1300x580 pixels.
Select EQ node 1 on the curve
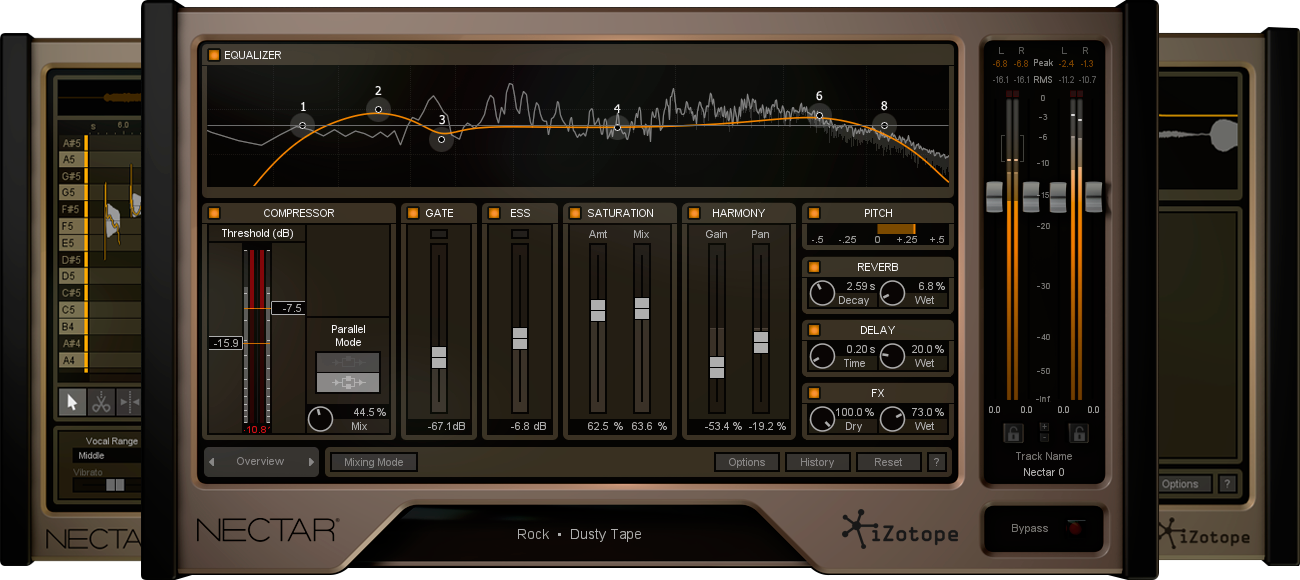click(303, 125)
